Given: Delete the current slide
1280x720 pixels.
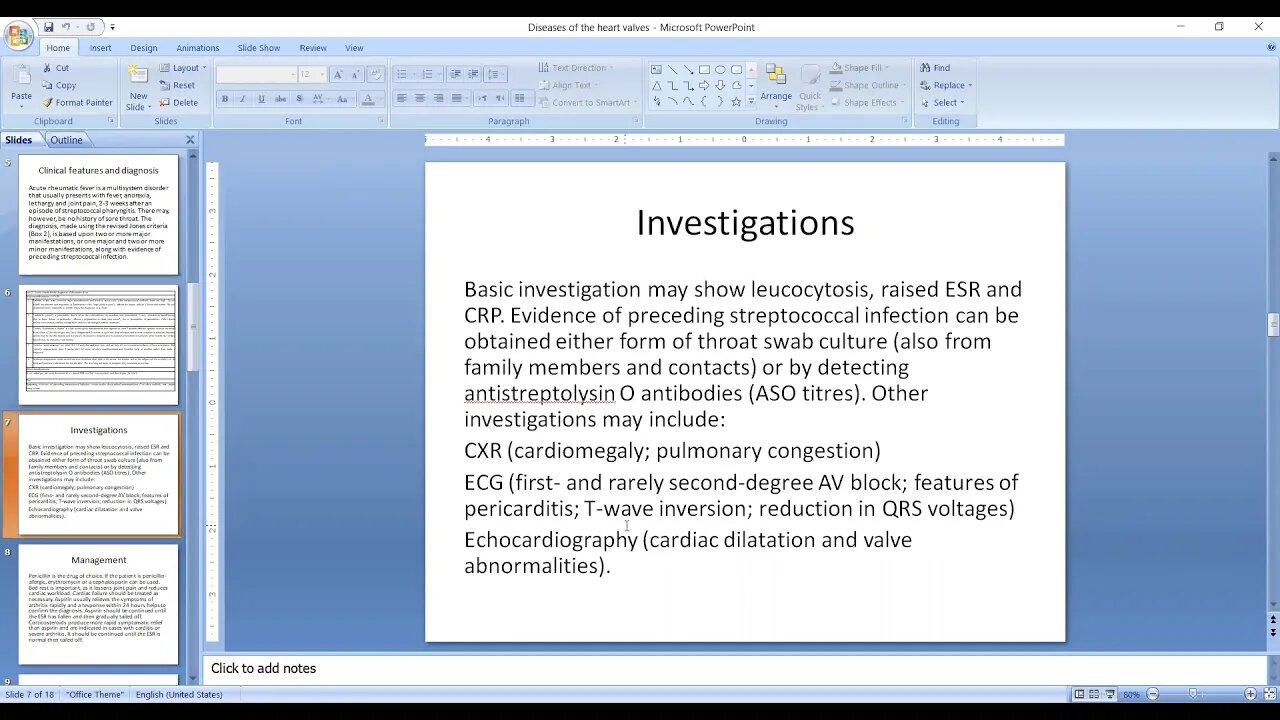Looking at the screenshot, I should point(178,102).
